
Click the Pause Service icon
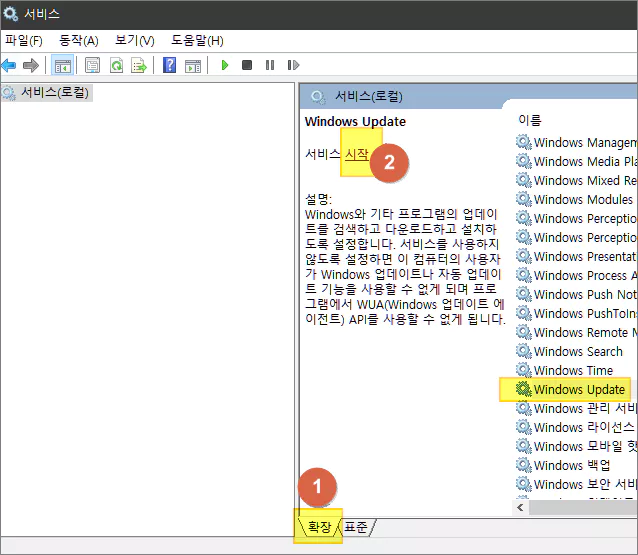[x=270, y=65]
